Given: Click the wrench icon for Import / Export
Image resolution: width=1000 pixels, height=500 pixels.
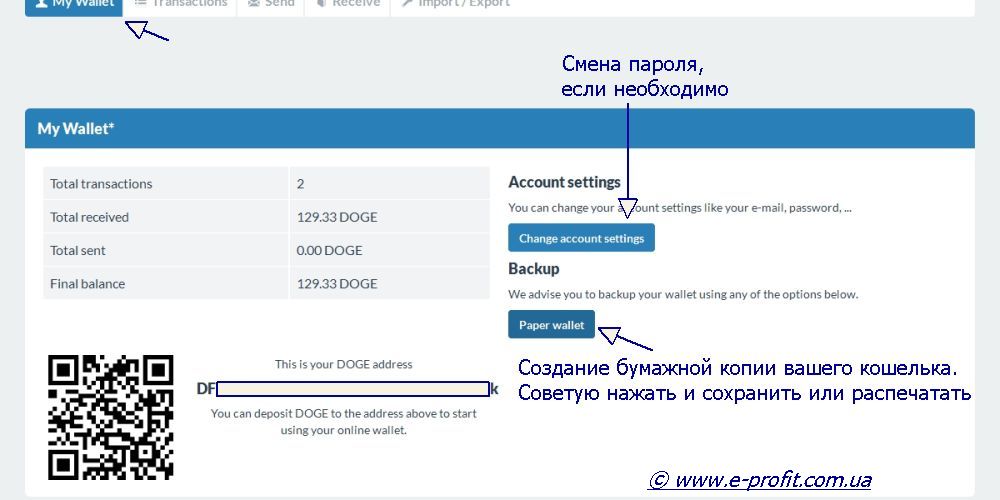Looking at the screenshot, I should (x=407, y=3).
